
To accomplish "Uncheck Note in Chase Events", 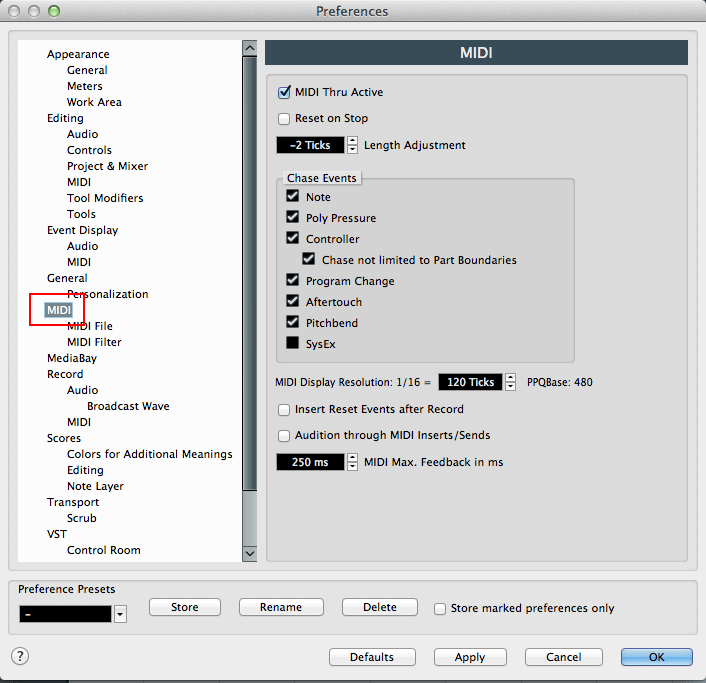I will [x=293, y=196].
